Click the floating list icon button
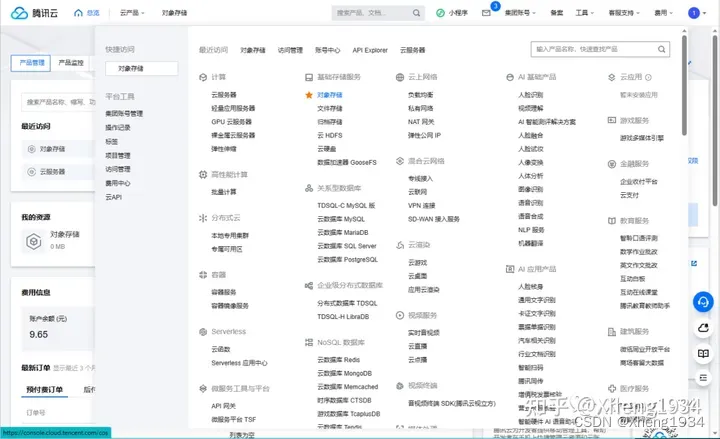The height and width of the screenshot is (439, 720). pyautogui.click(x=703, y=378)
